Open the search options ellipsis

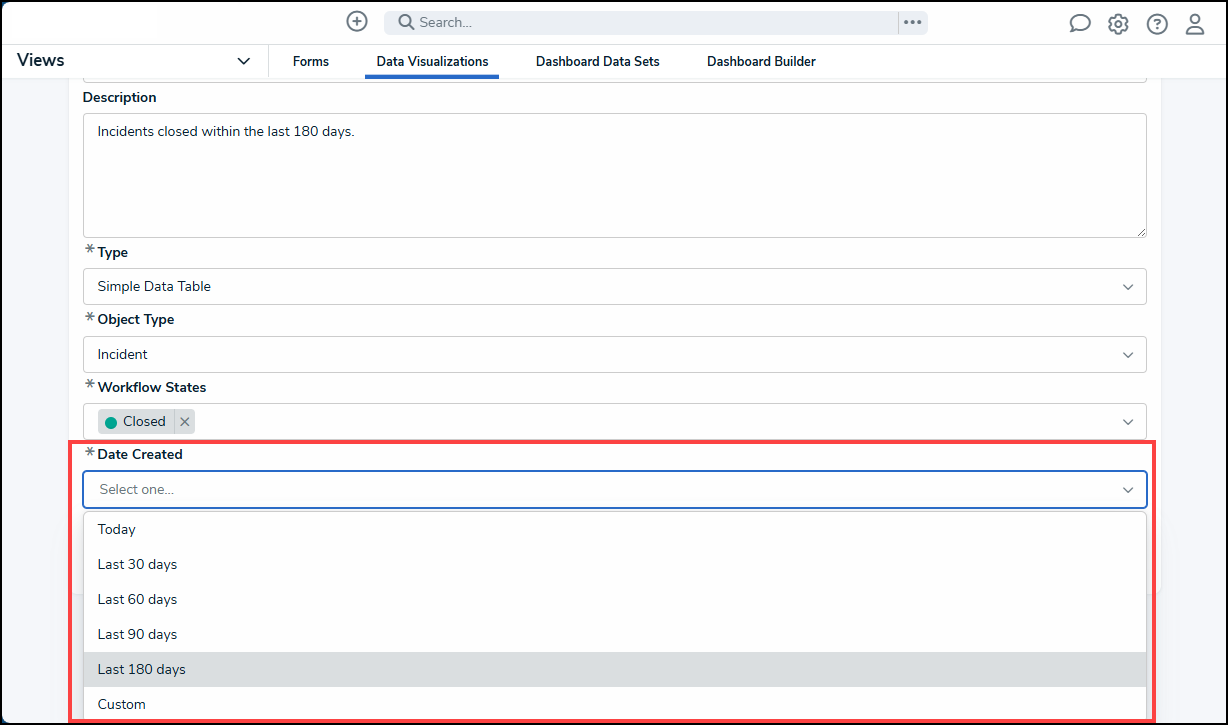point(912,22)
